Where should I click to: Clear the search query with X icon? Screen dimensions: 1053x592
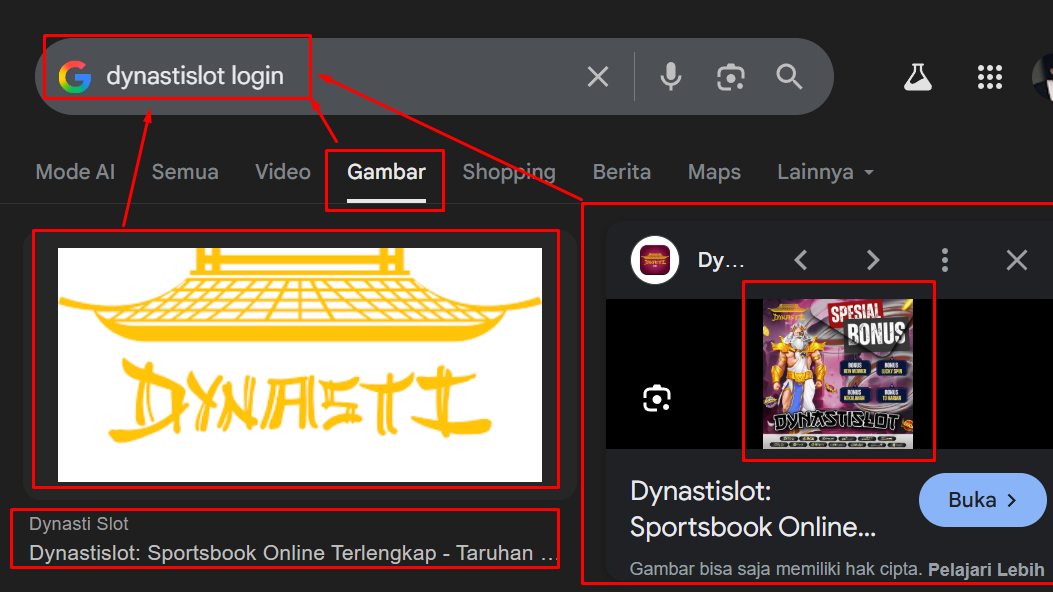598,77
